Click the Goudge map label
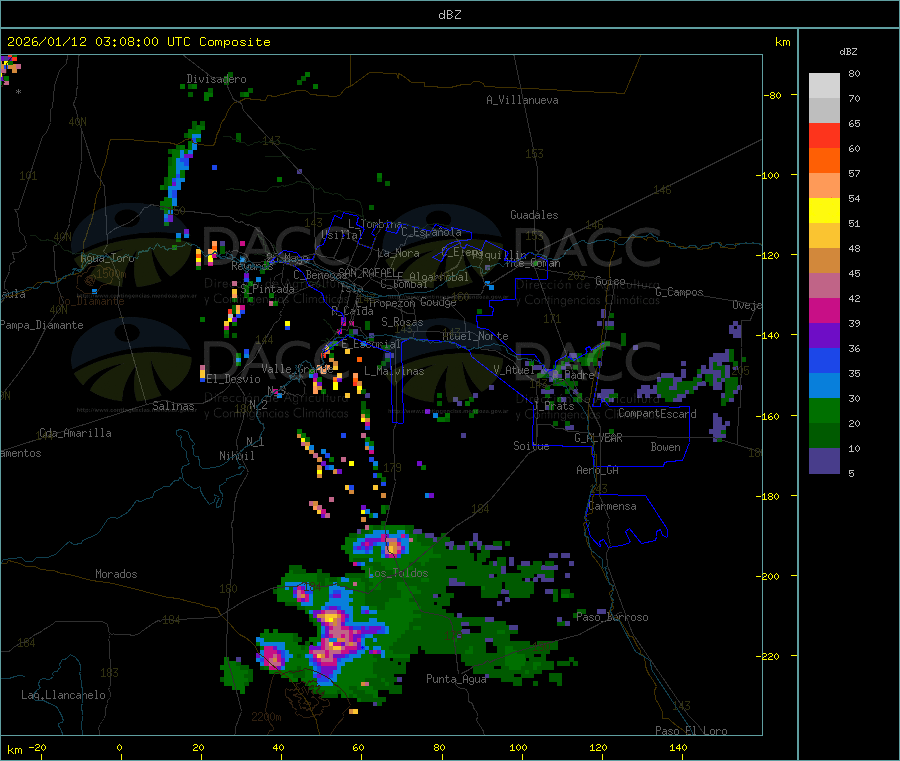 click(438, 302)
